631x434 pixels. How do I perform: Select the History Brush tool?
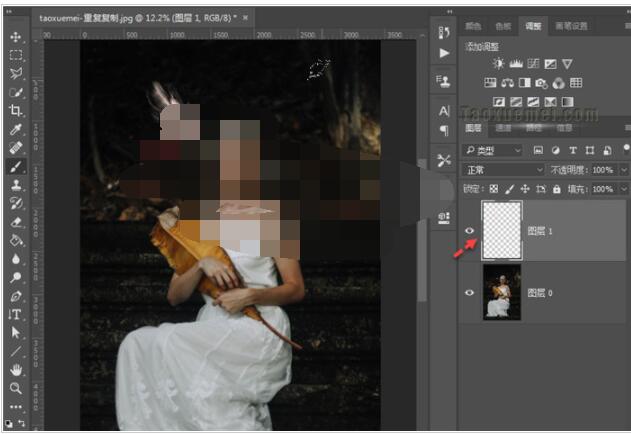[16, 203]
